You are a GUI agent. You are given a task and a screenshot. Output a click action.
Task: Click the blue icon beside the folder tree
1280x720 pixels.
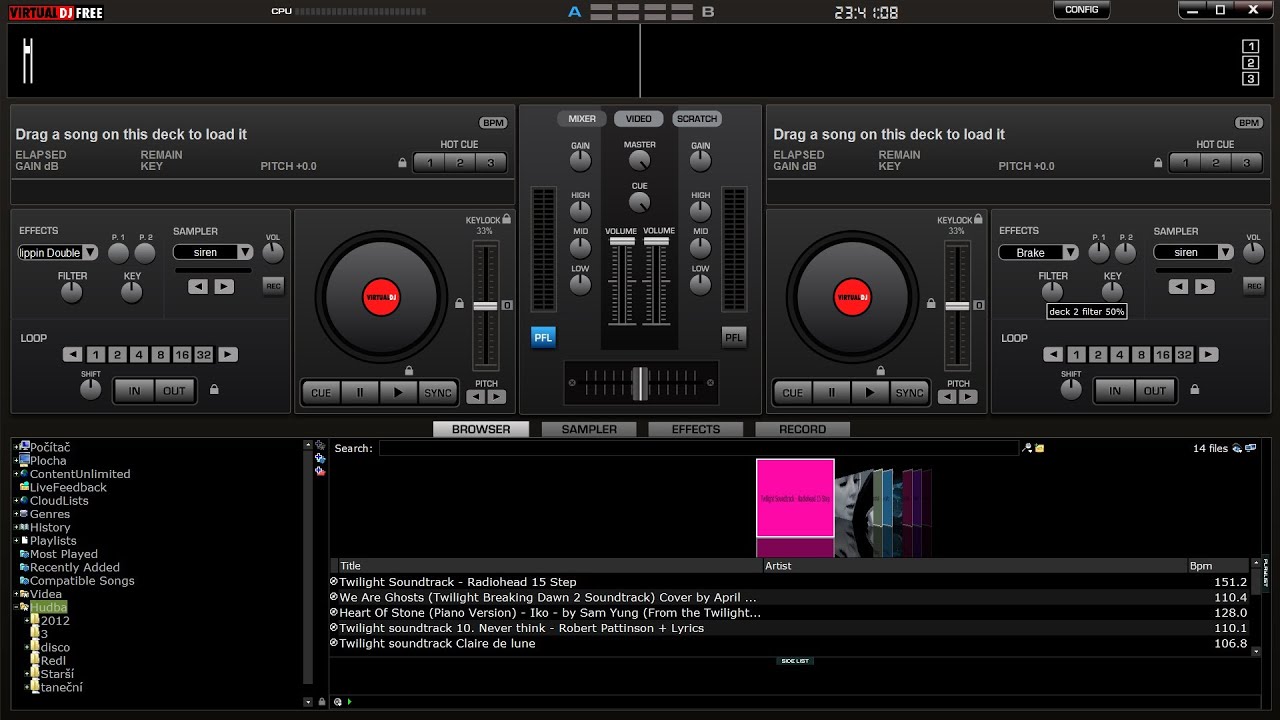click(320, 458)
